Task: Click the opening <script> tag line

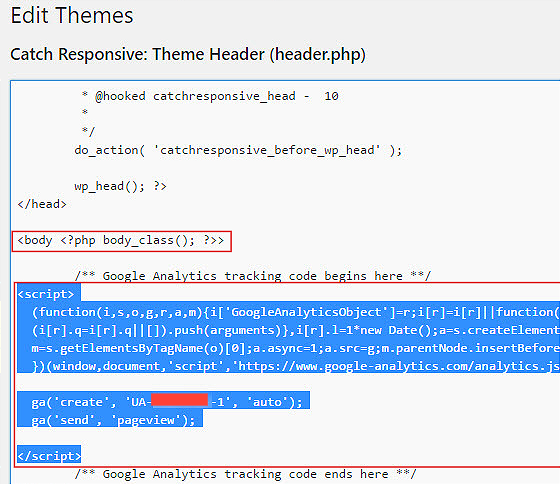Action: coord(46,294)
